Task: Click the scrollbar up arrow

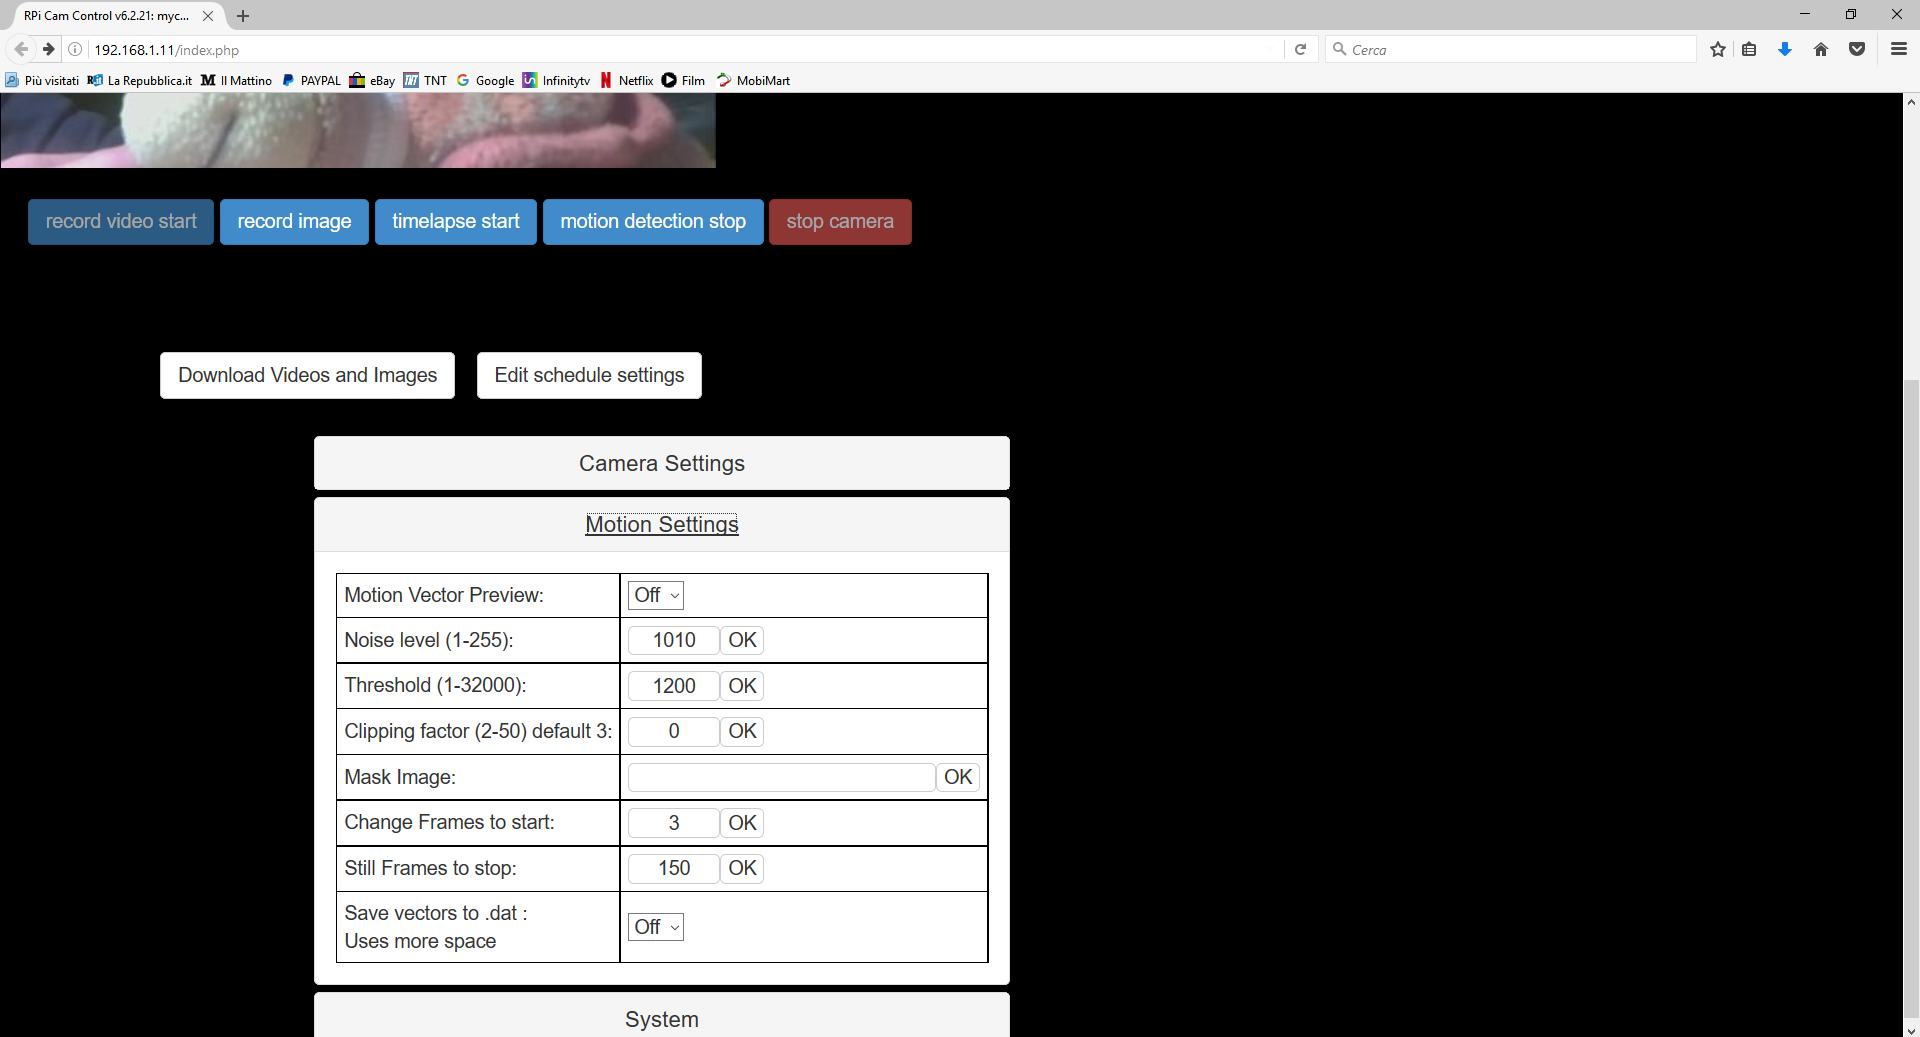Action: coord(1911,102)
